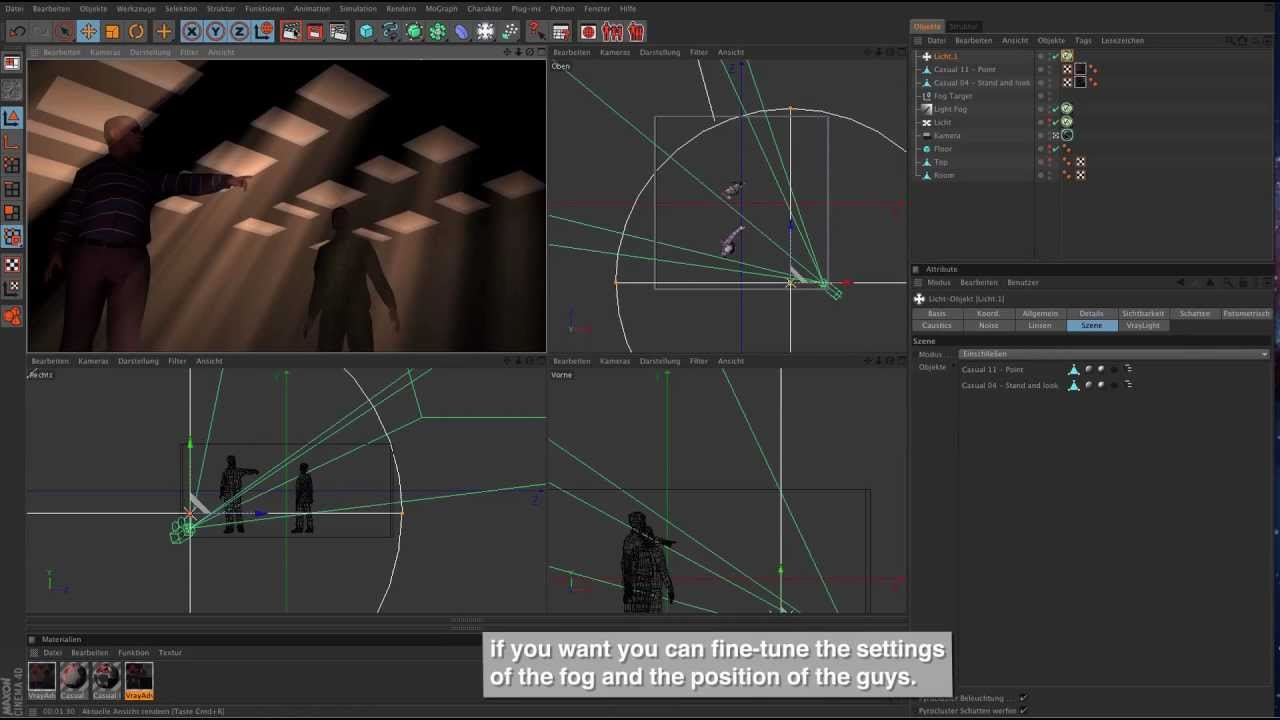The width and height of the screenshot is (1280, 720).
Task: Select the Rotate tool in the toolbar
Action: [x=137, y=32]
